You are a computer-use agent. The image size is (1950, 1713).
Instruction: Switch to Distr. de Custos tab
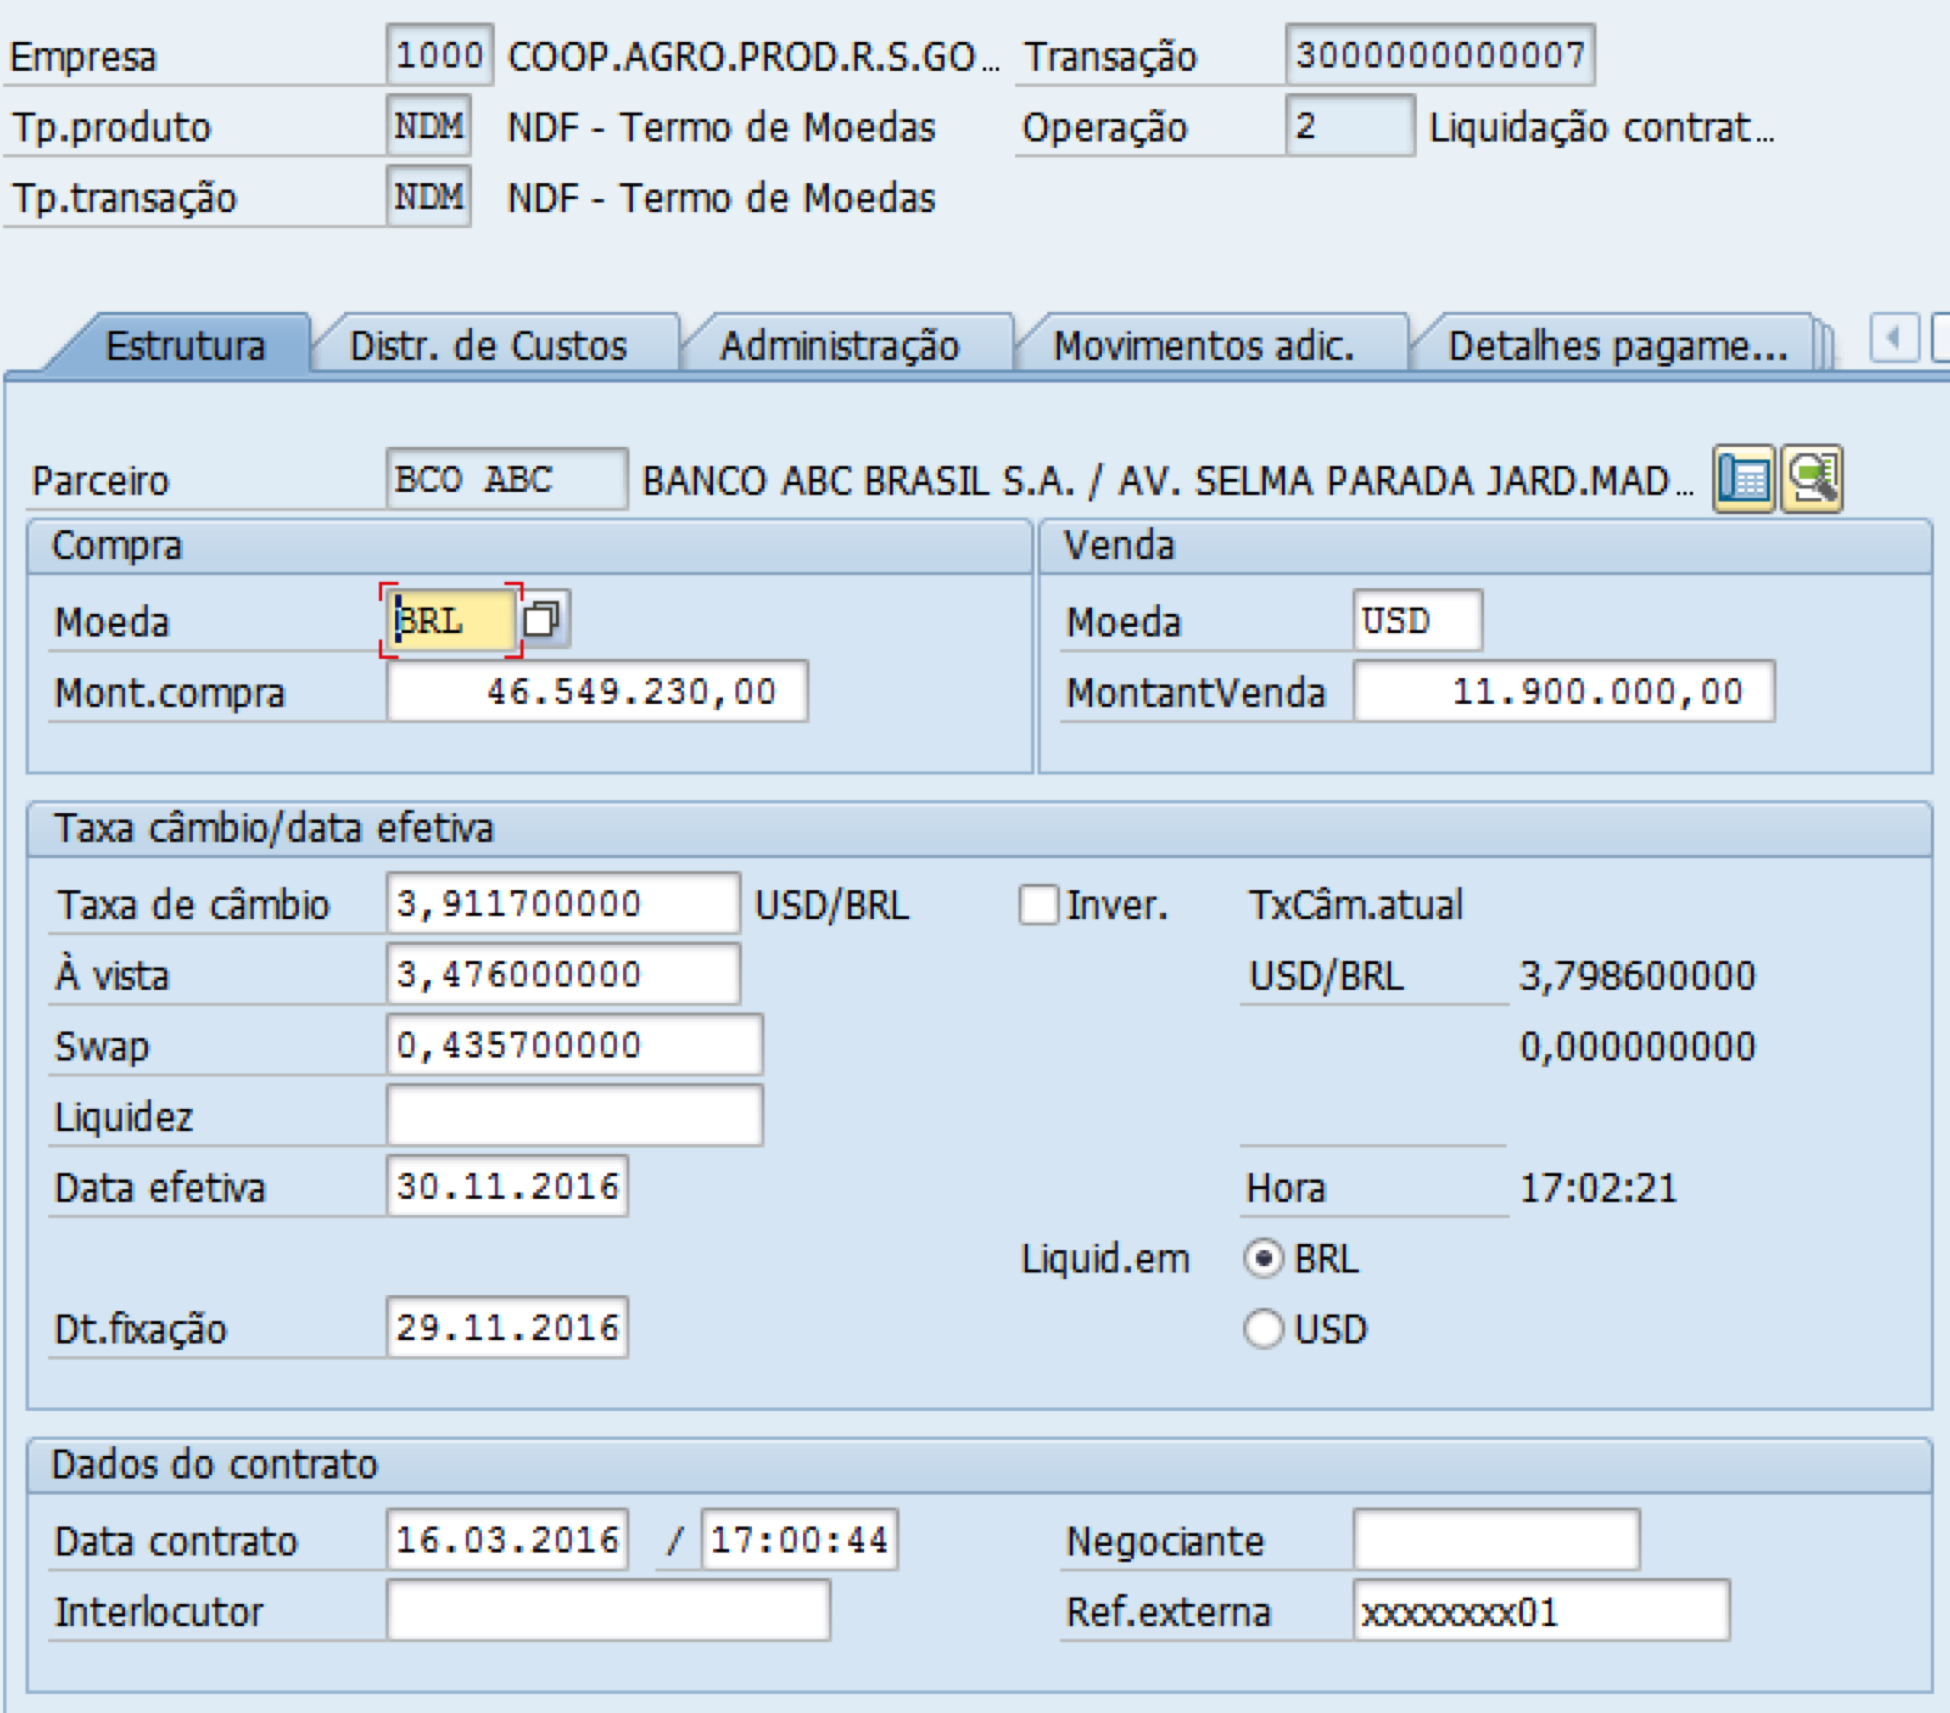pos(488,346)
